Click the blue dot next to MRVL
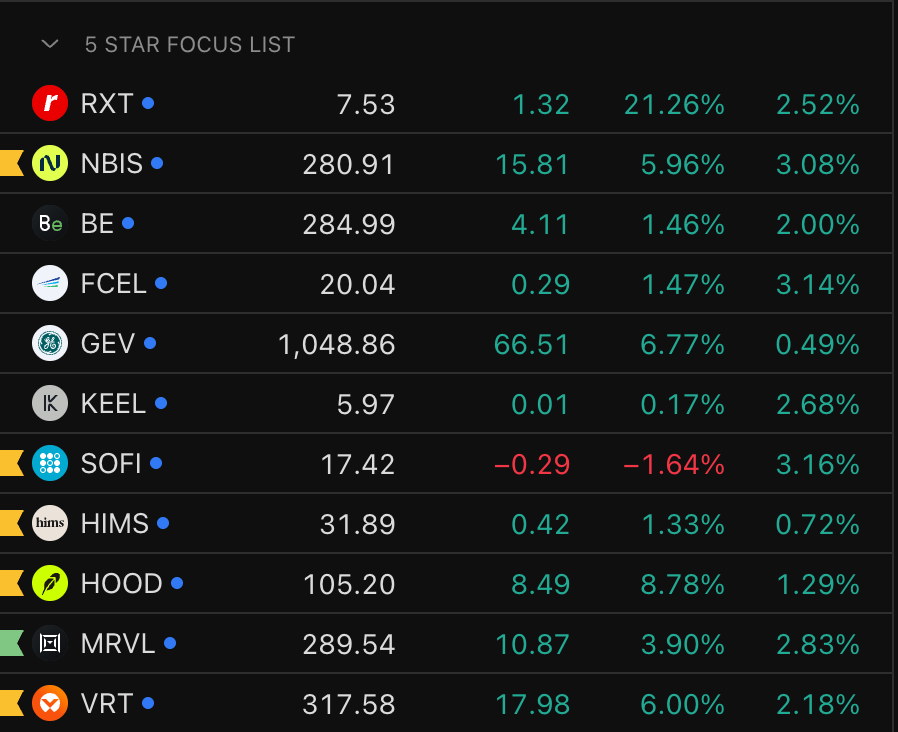The height and width of the screenshot is (732, 898). 170,643
